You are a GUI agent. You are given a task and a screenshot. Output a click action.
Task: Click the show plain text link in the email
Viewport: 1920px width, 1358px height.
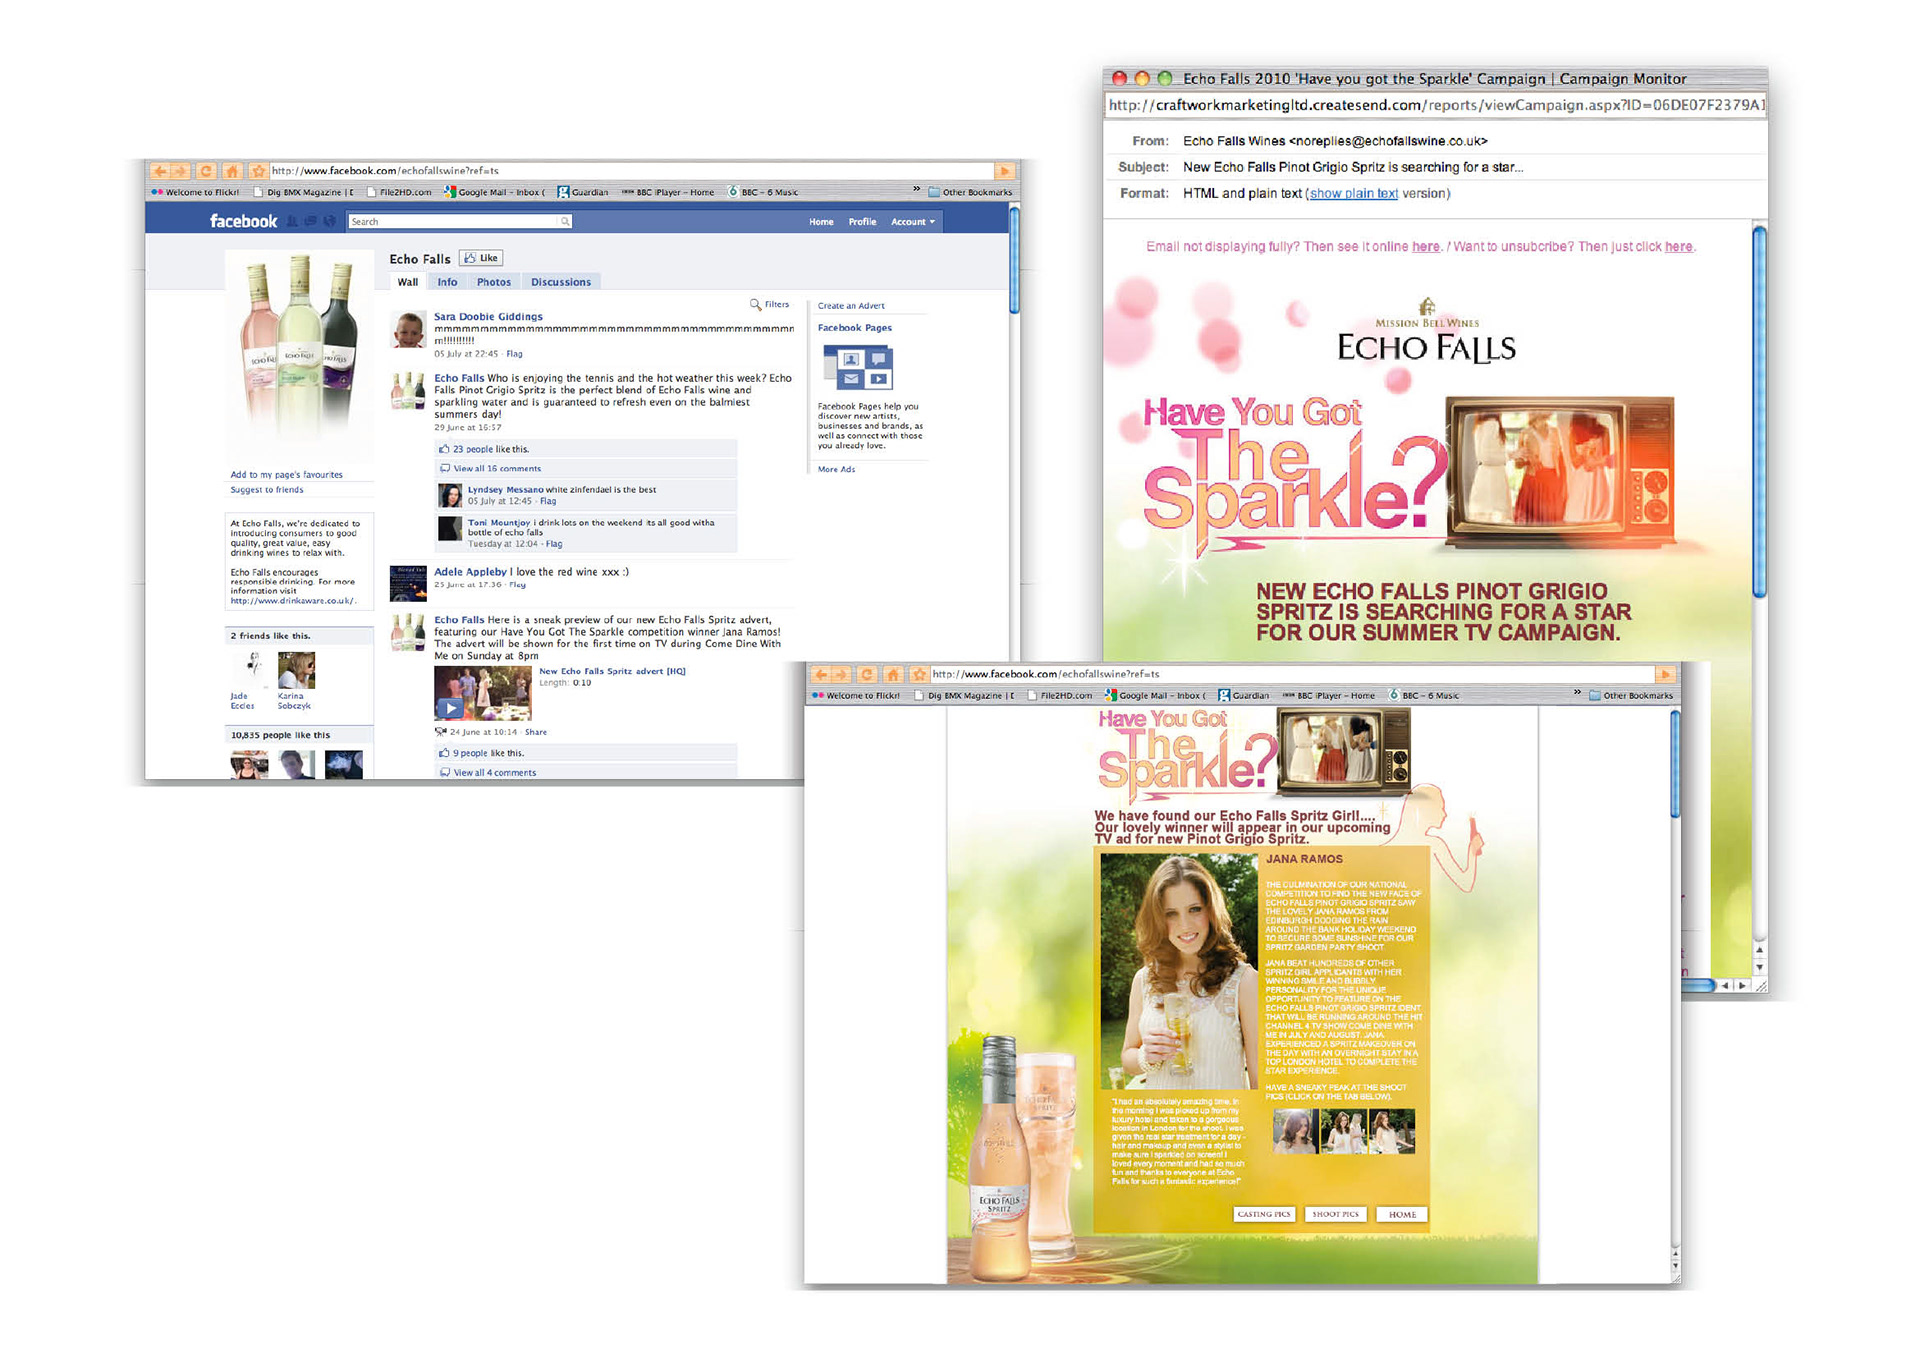tap(1354, 194)
